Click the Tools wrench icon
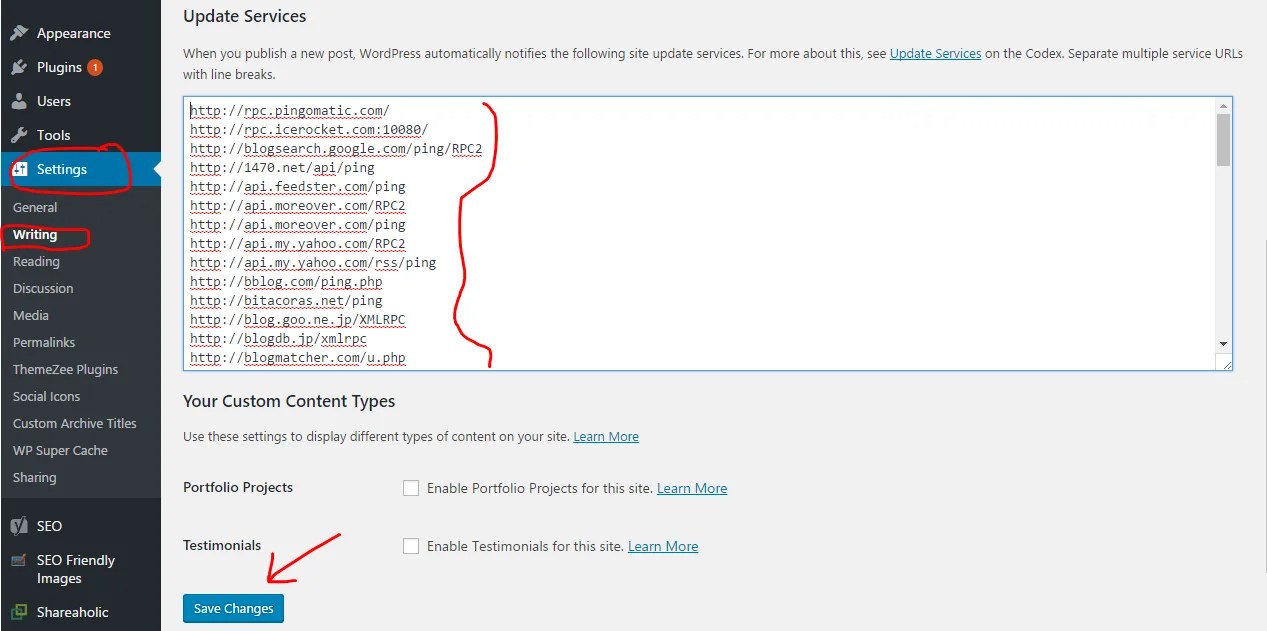This screenshot has width=1267, height=631. [x=19, y=135]
